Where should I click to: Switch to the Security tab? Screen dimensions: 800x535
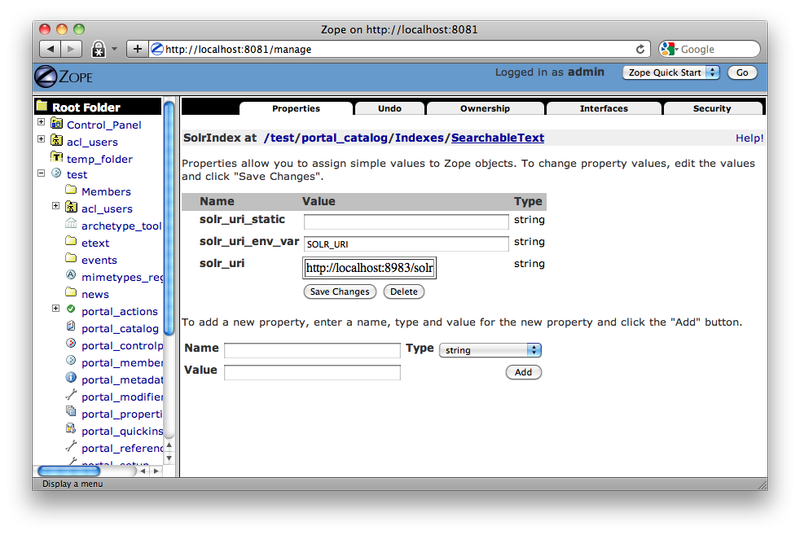[712, 108]
